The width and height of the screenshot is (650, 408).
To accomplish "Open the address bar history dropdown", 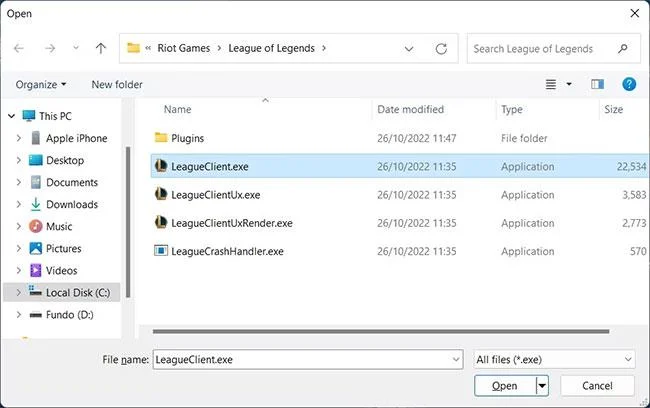I will click(409, 49).
